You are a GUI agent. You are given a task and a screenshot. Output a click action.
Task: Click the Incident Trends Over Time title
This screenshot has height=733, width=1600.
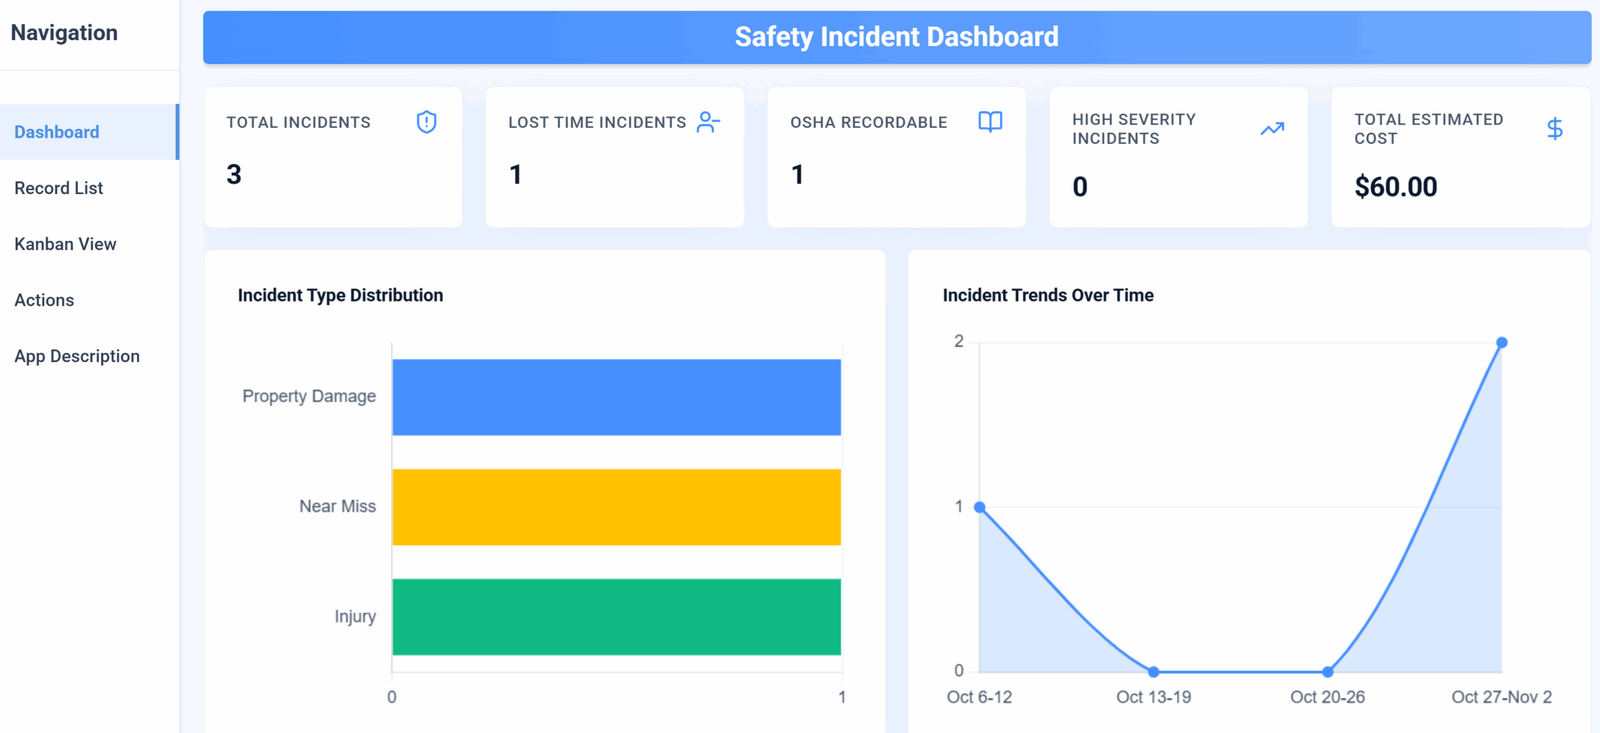pos(1048,295)
